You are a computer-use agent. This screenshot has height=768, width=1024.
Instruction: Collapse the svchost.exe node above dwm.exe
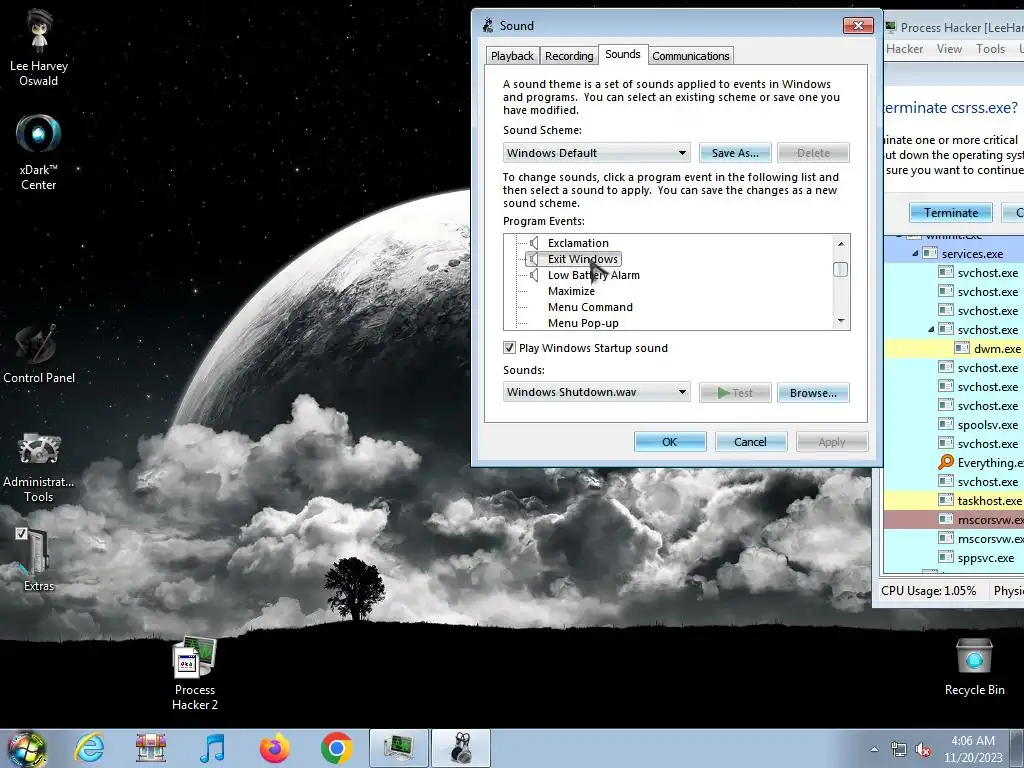[x=931, y=330]
